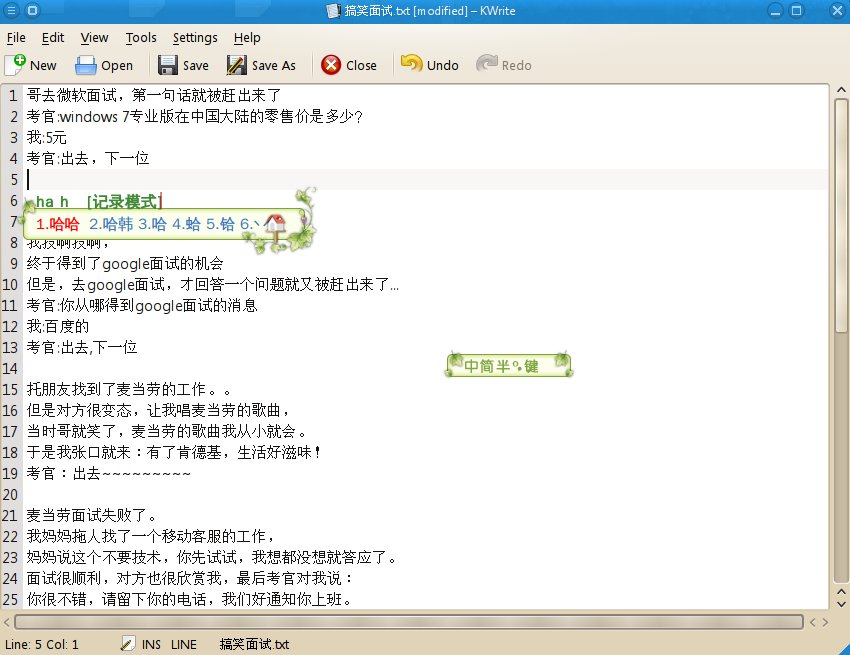The image size is (850, 655).
Task: Click the line beginning "但是对方很变态"
Action: pos(158,410)
